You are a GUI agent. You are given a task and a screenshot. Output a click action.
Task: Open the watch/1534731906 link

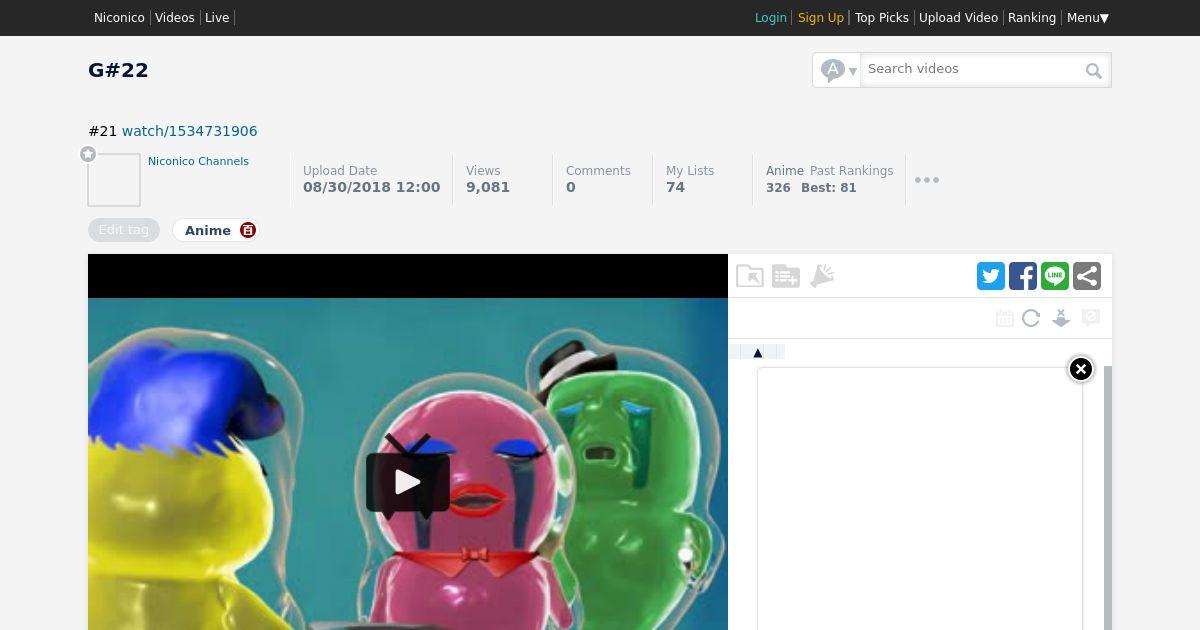coord(190,131)
